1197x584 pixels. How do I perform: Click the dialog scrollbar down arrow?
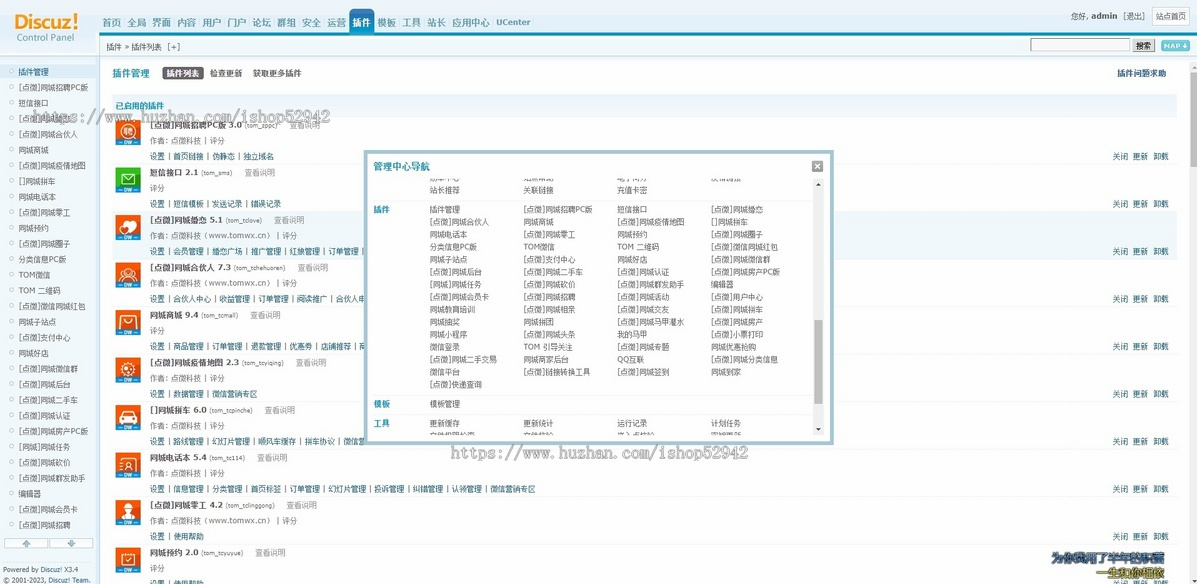[818, 430]
